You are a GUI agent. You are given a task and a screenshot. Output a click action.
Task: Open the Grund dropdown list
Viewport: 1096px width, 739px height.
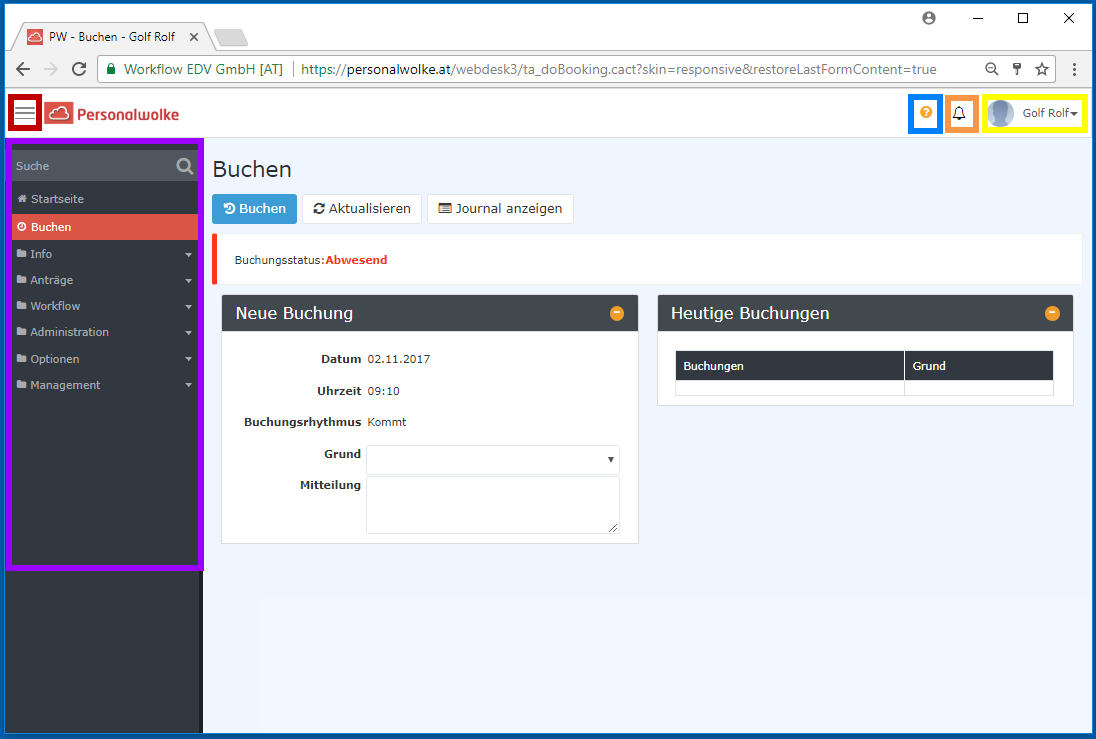(x=493, y=460)
